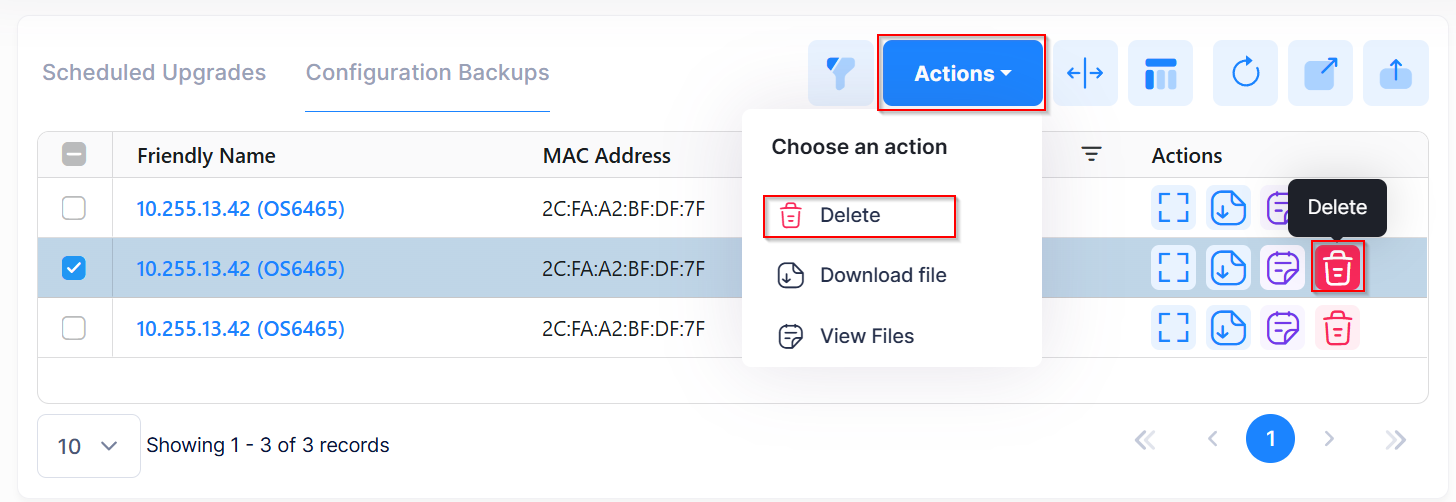Image resolution: width=1456 pixels, height=502 pixels.
Task: Click the refresh table icon
Action: pyautogui.click(x=1245, y=73)
